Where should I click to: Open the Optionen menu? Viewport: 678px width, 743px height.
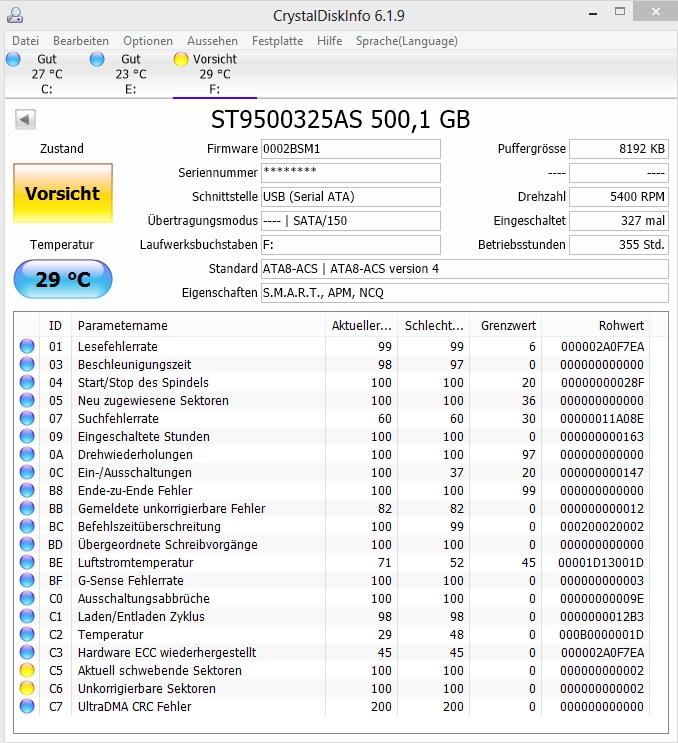(148, 41)
